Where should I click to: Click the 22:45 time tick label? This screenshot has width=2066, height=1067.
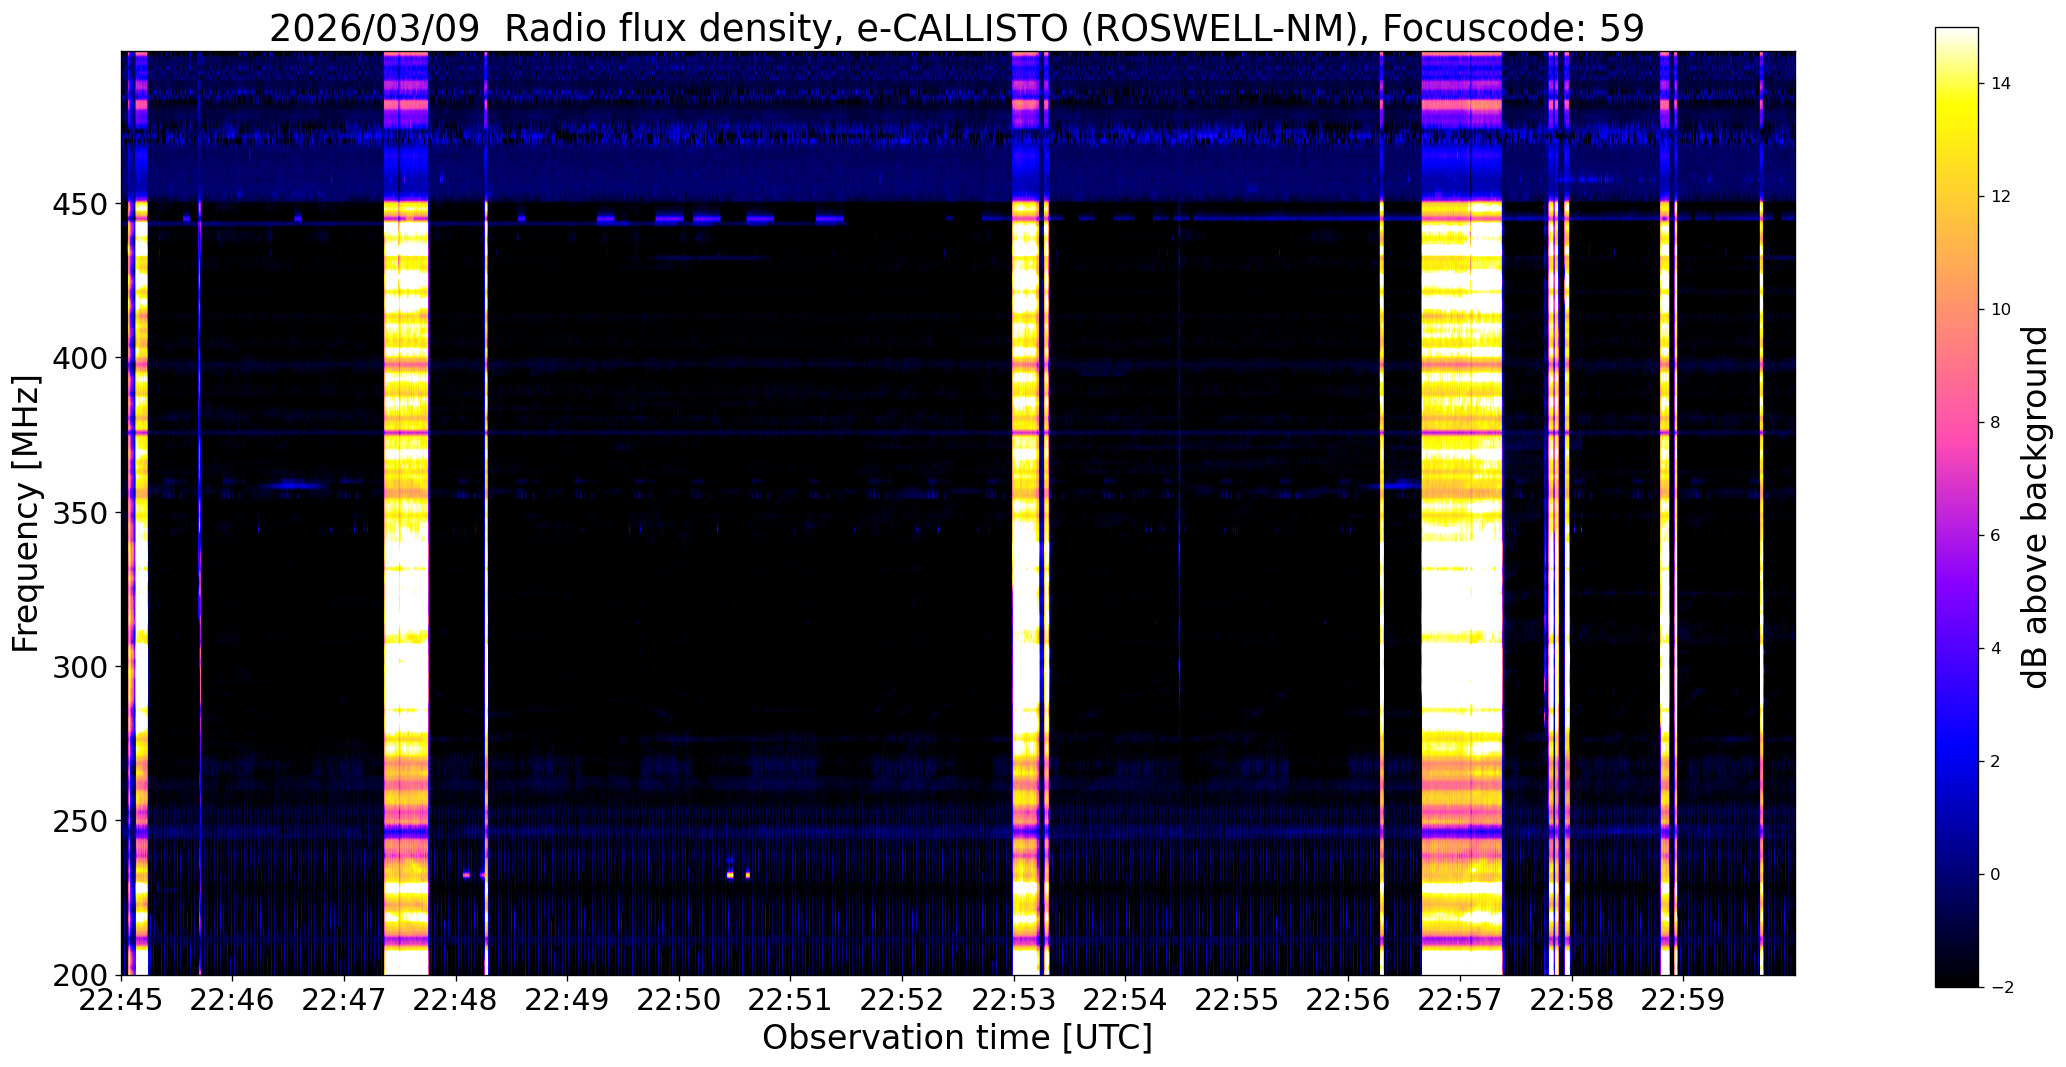(122, 1000)
